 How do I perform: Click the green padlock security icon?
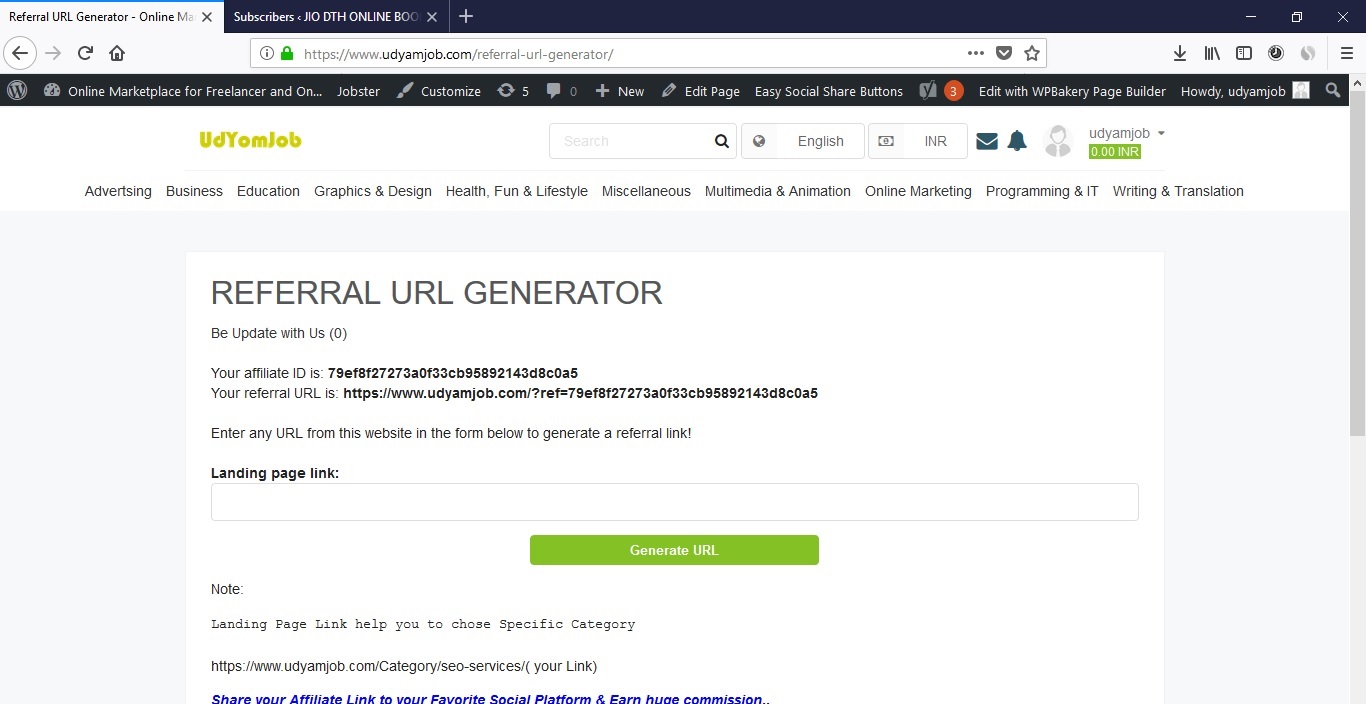point(287,54)
